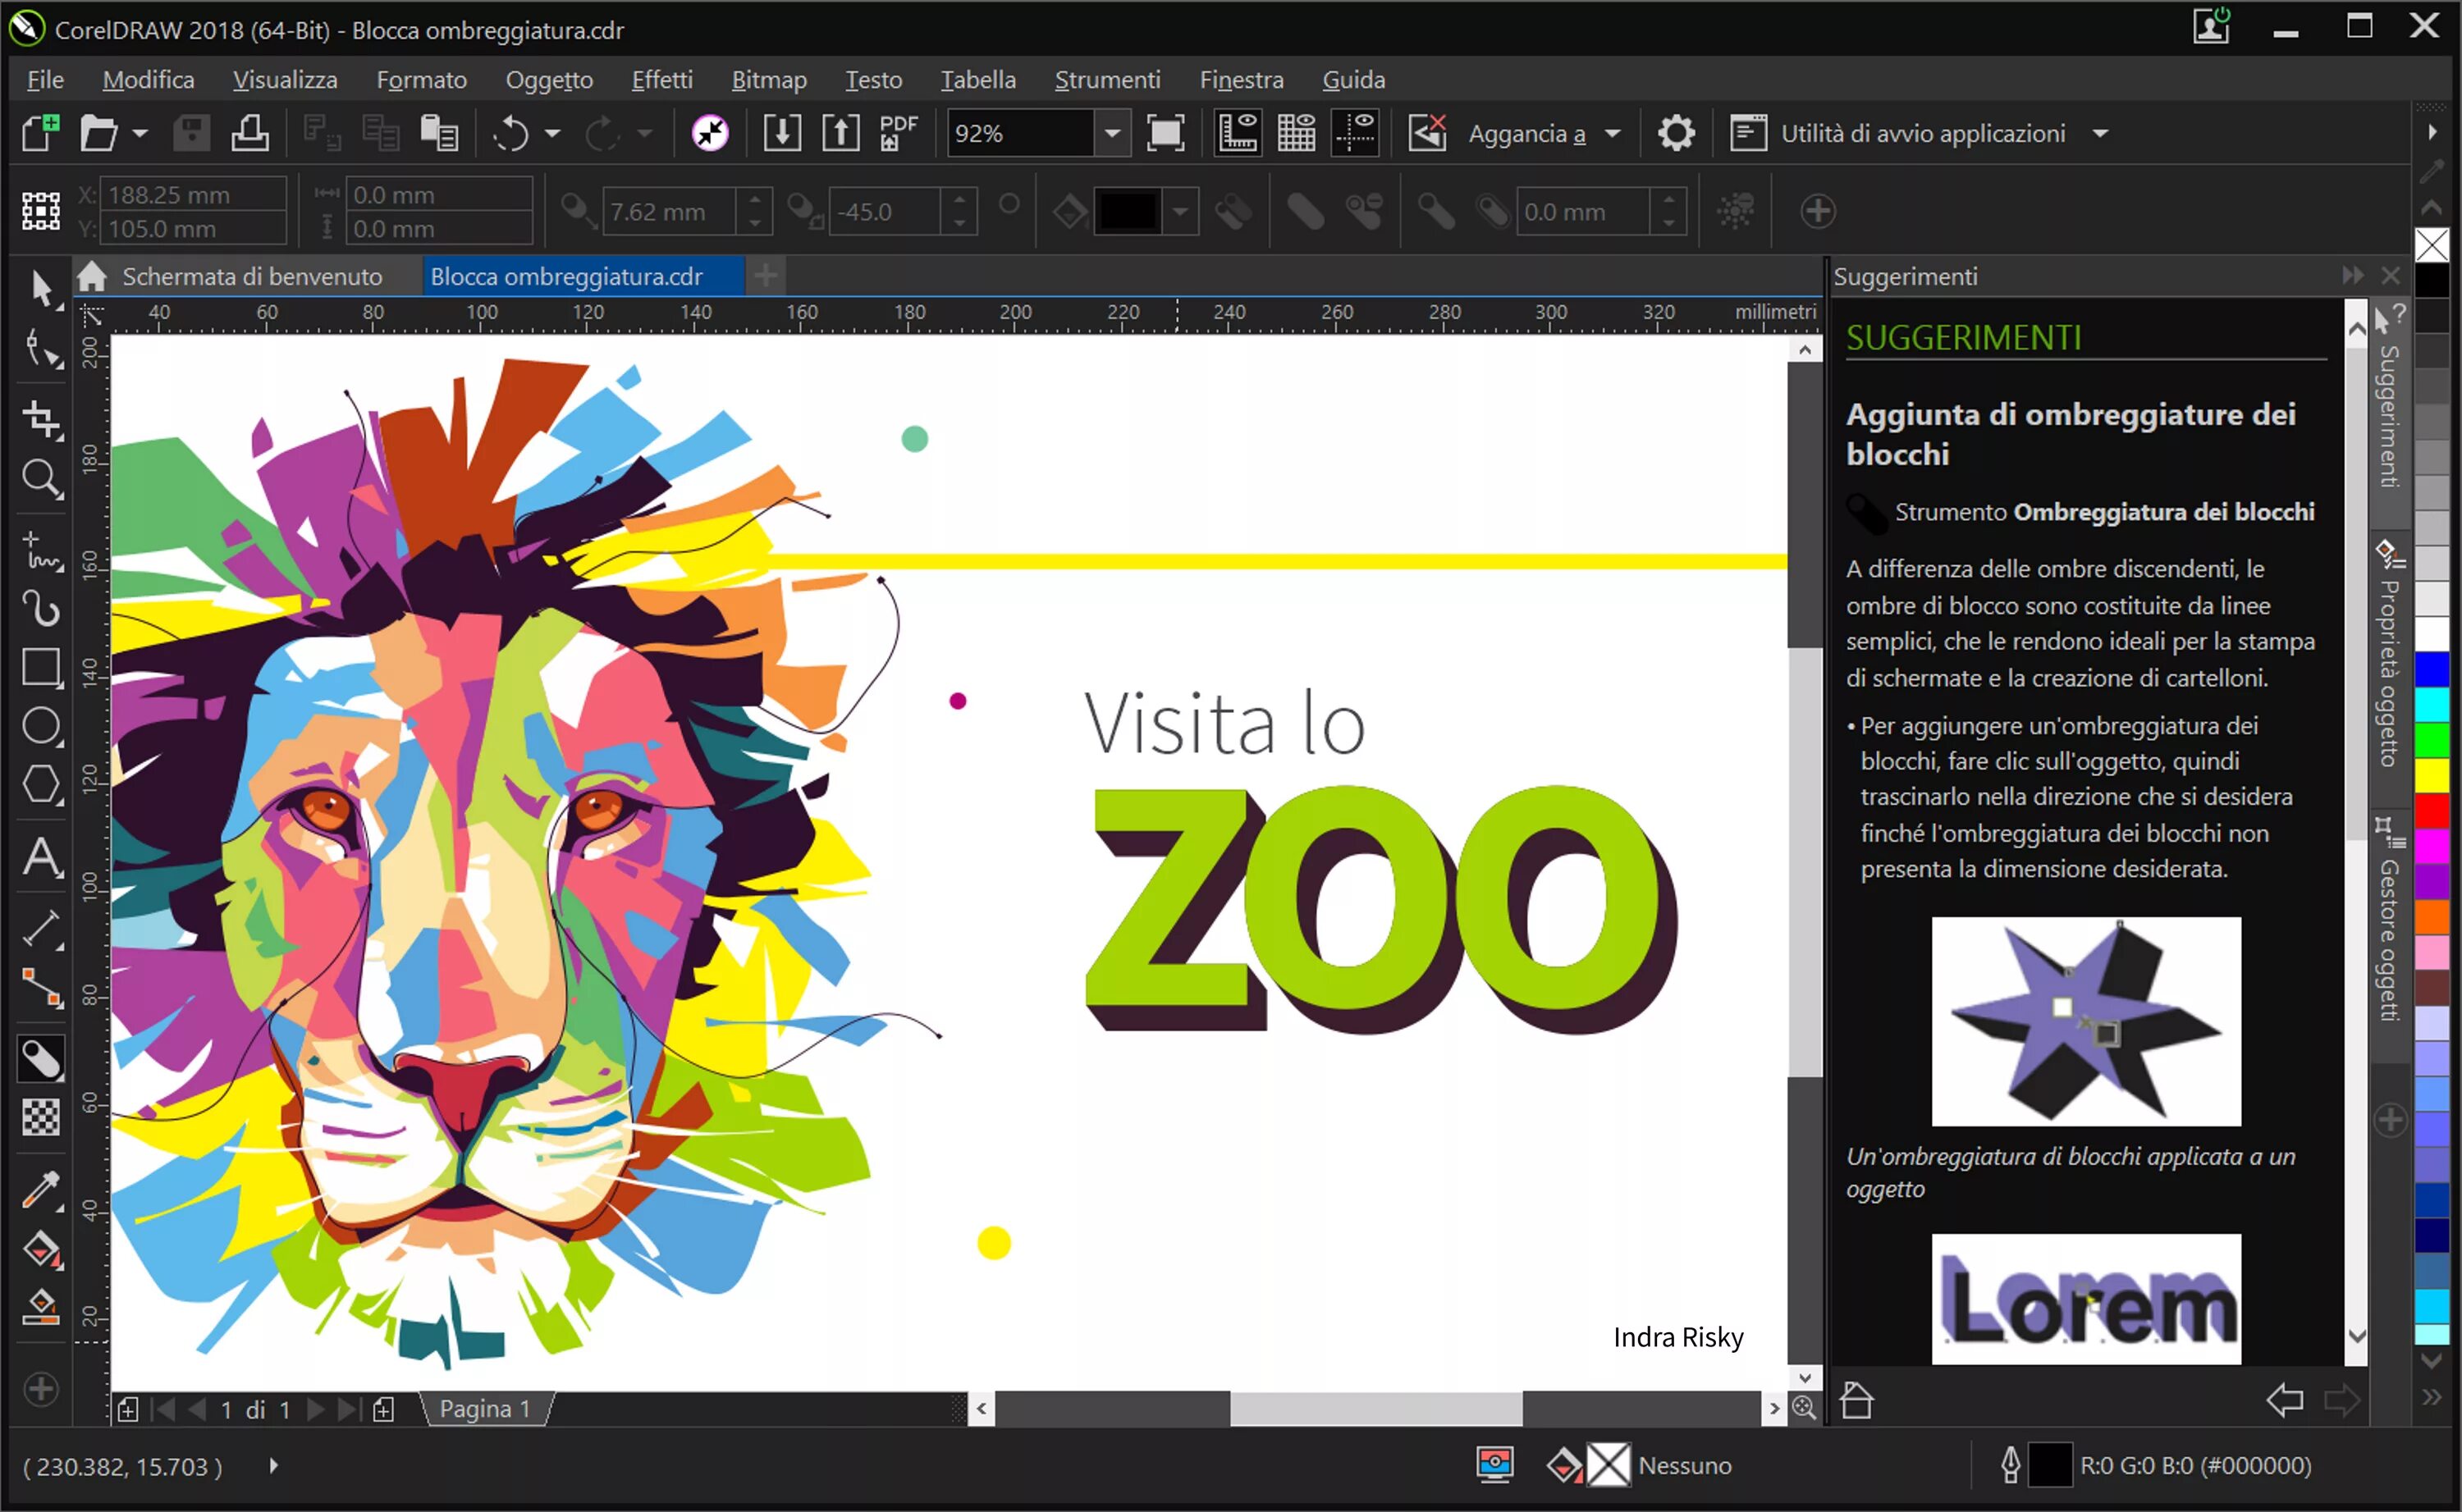
Task: Toggle show guidelines button
Action: (x=1355, y=133)
